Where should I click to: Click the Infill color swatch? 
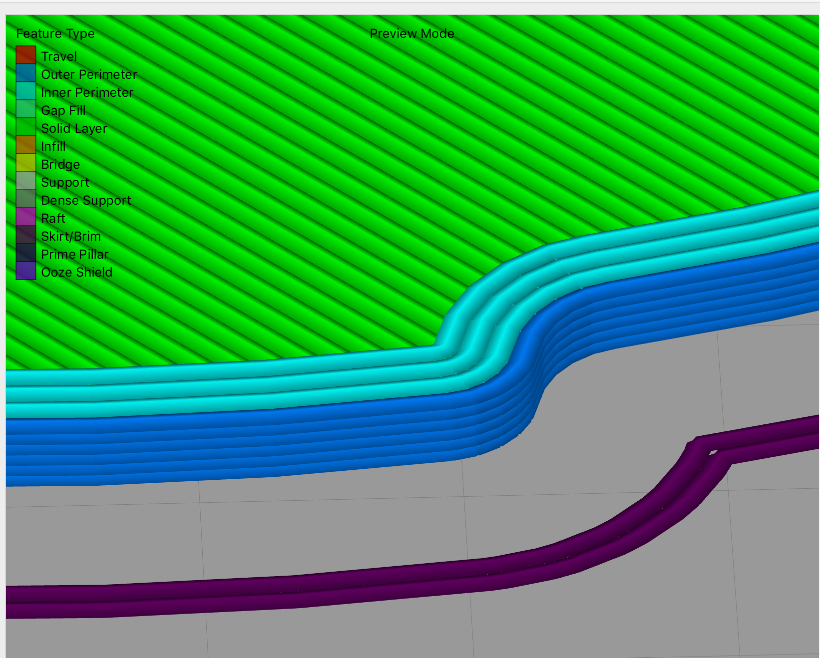pyautogui.click(x=26, y=145)
